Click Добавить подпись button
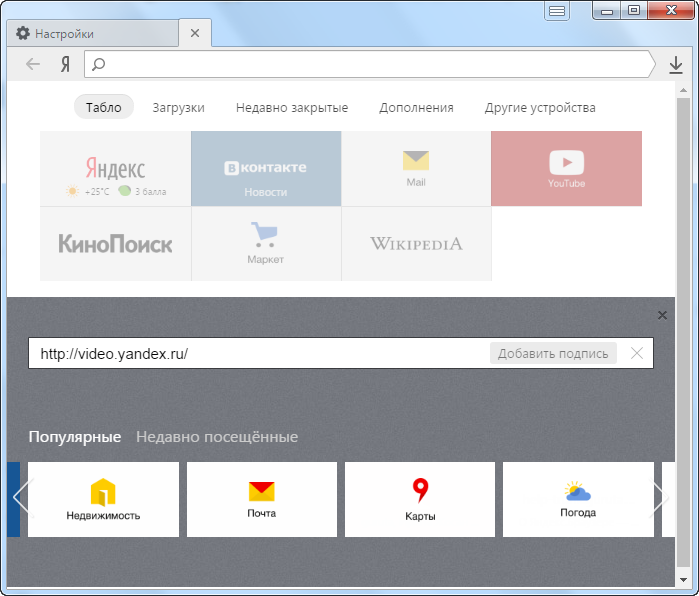This screenshot has width=699, height=596. coord(553,353)
